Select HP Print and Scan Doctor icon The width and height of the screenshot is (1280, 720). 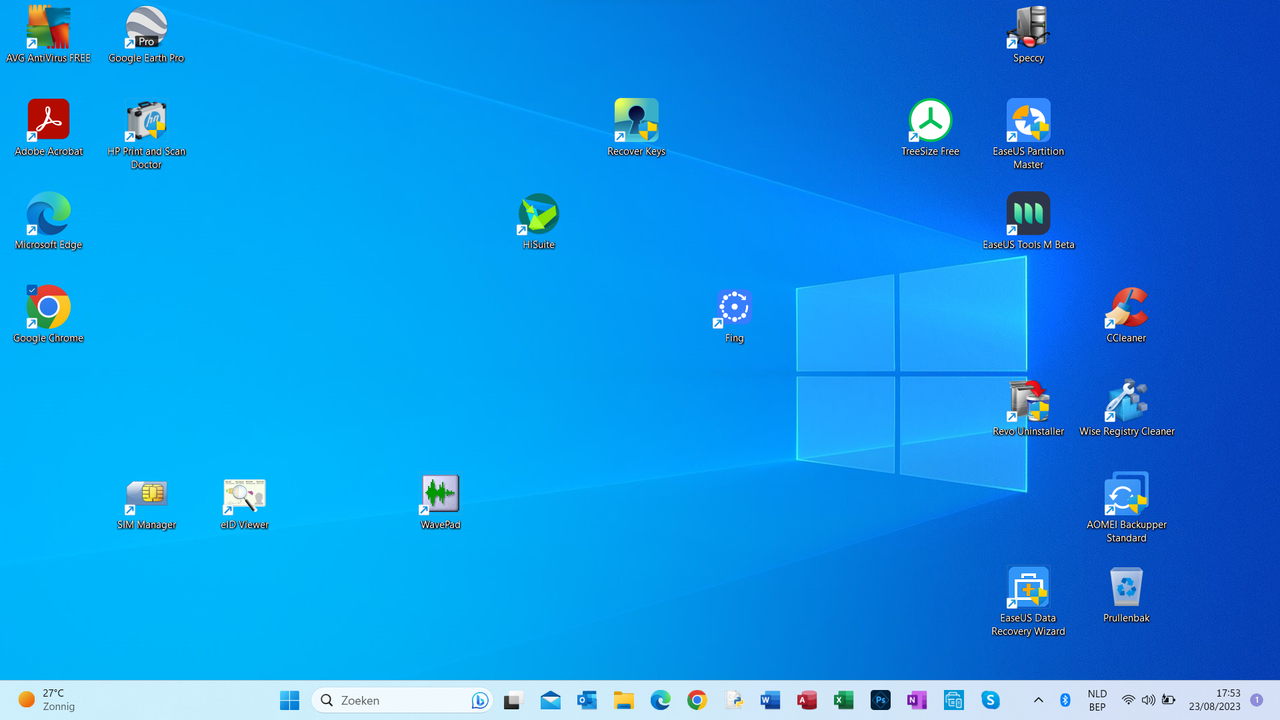coord(146,134)
